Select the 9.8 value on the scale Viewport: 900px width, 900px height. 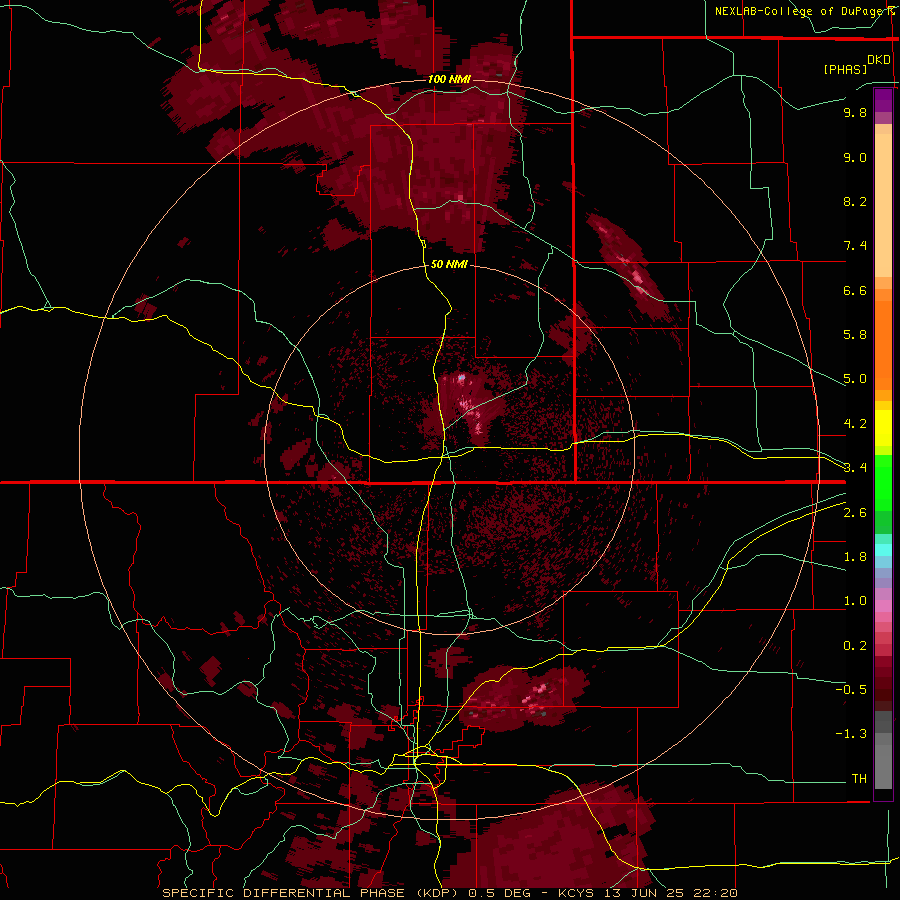point(855,112)
